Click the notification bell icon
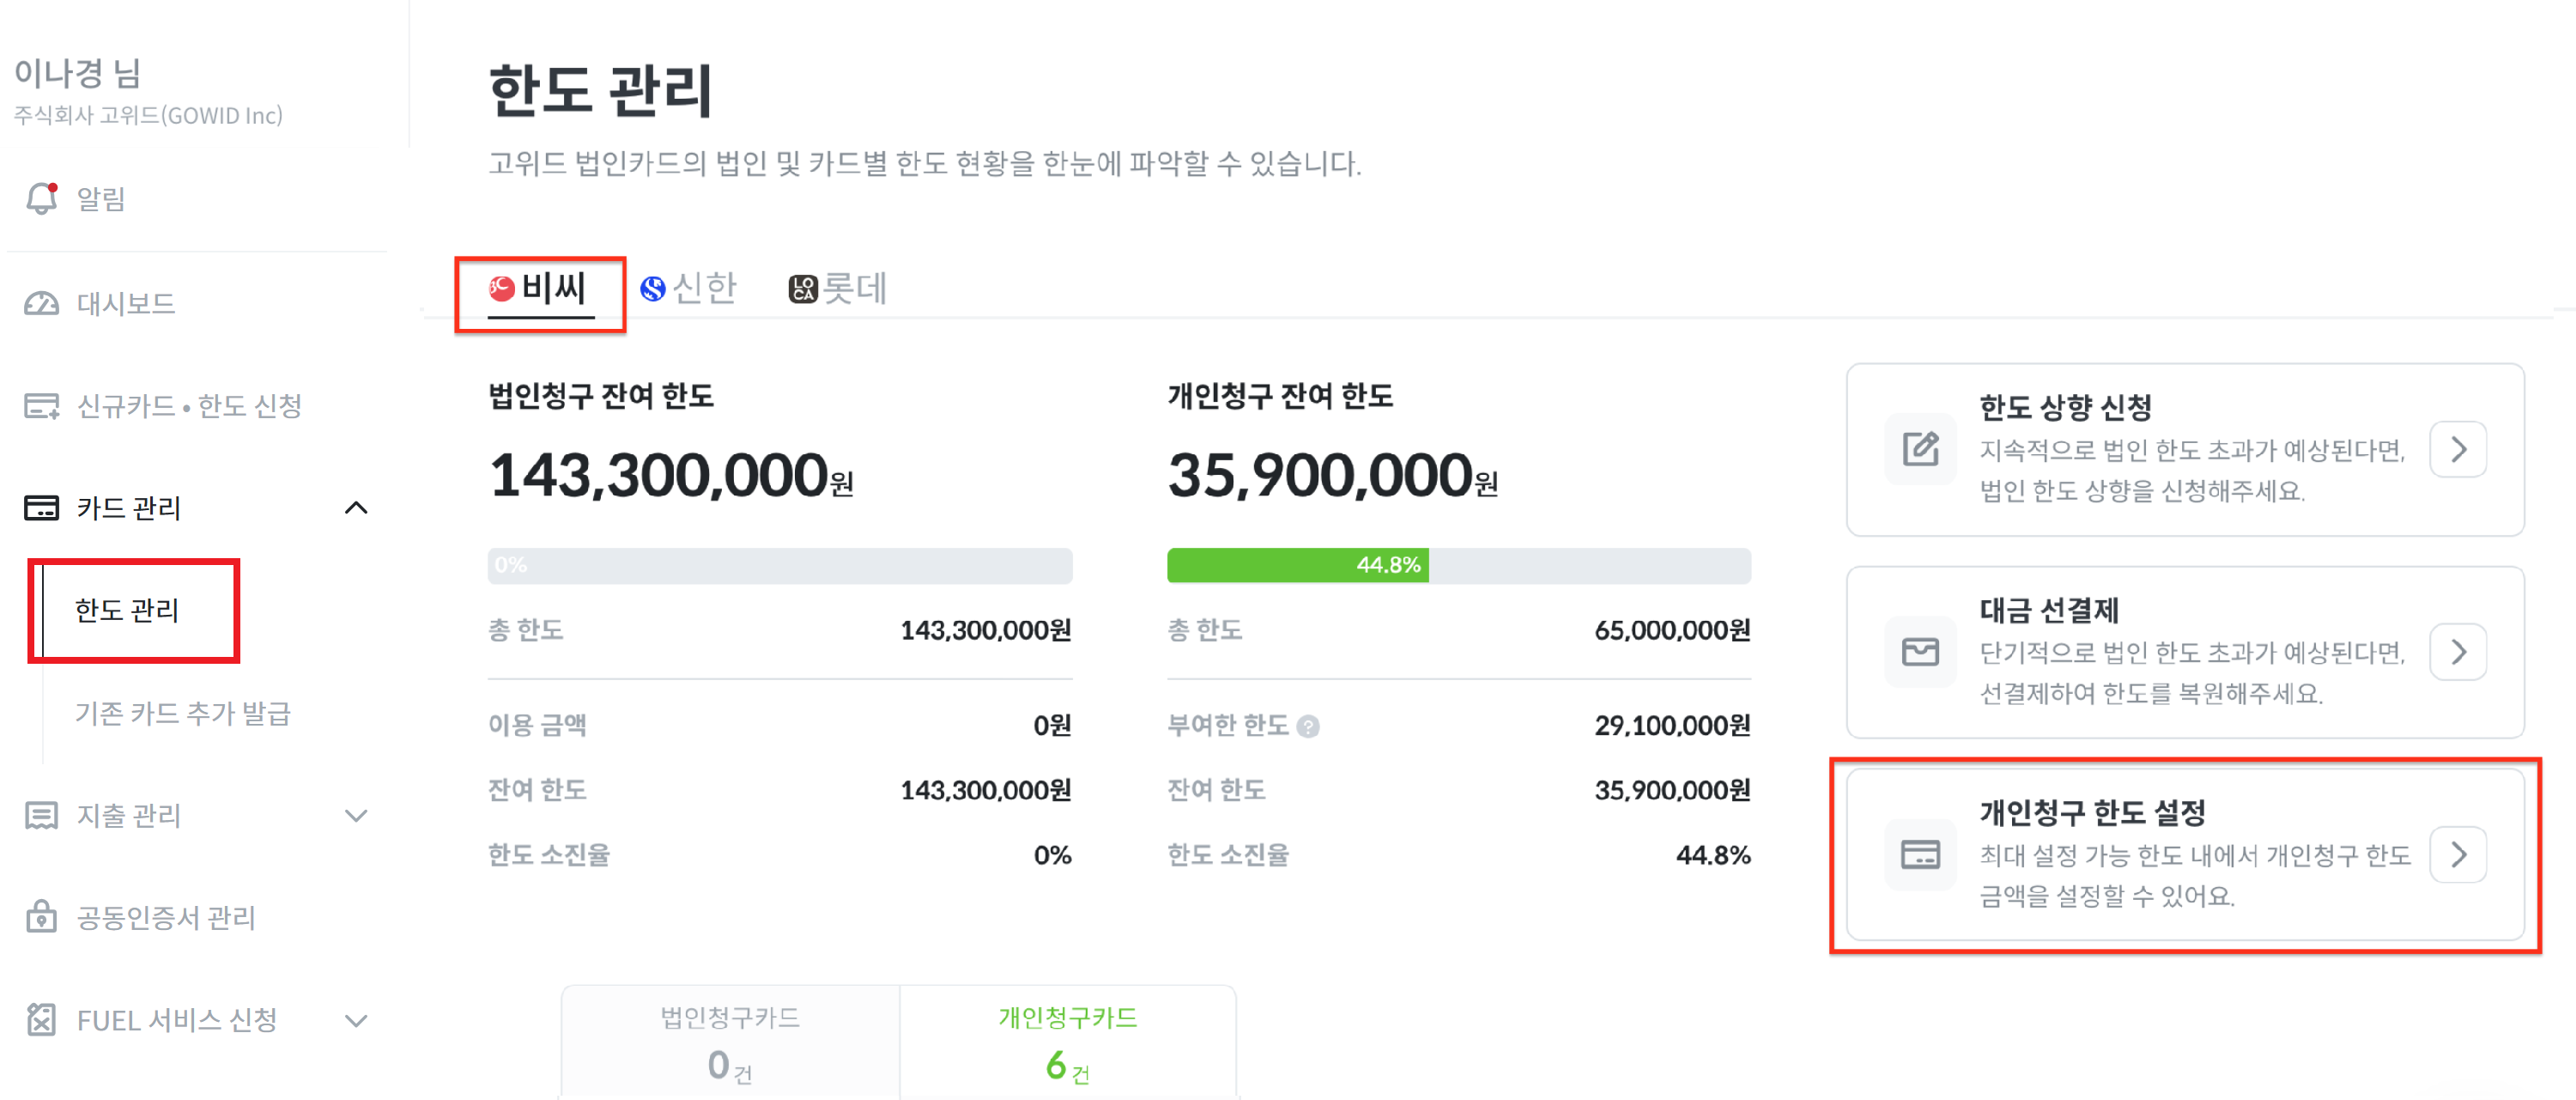The height and width of the screenshot is (1100, 2576). click(x=41, y=199)
